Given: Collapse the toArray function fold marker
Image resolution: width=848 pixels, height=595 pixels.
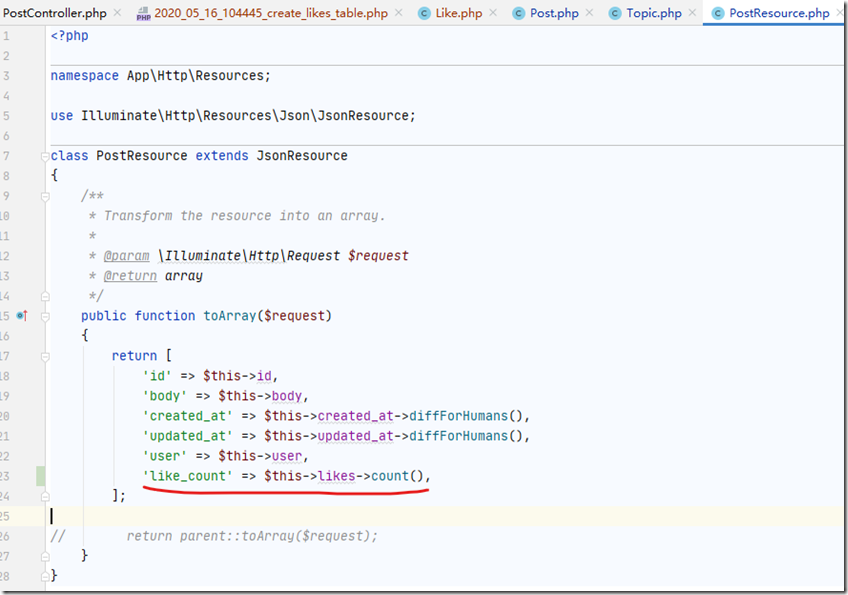Looking at the screenshot, I should click(45, 316).
